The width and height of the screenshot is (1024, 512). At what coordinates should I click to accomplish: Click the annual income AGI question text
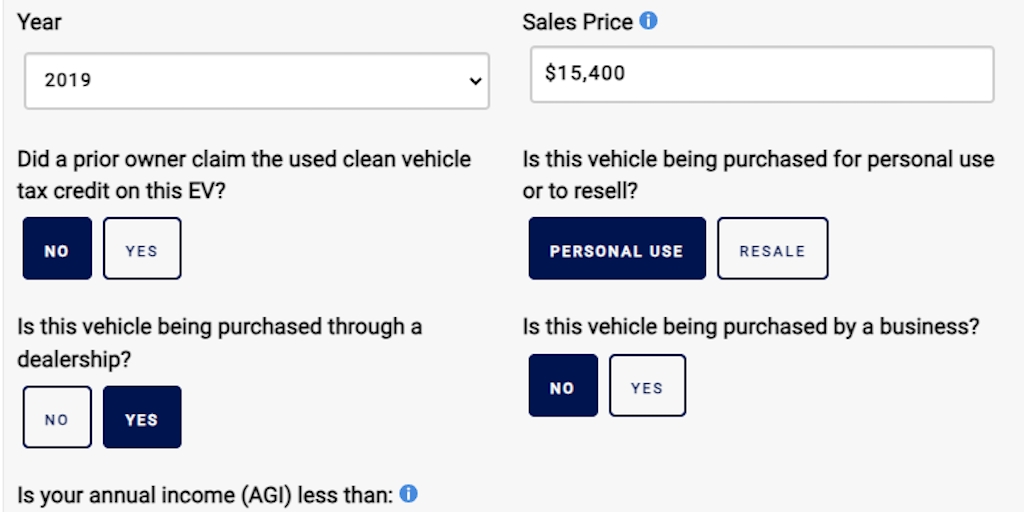[205, 494]
